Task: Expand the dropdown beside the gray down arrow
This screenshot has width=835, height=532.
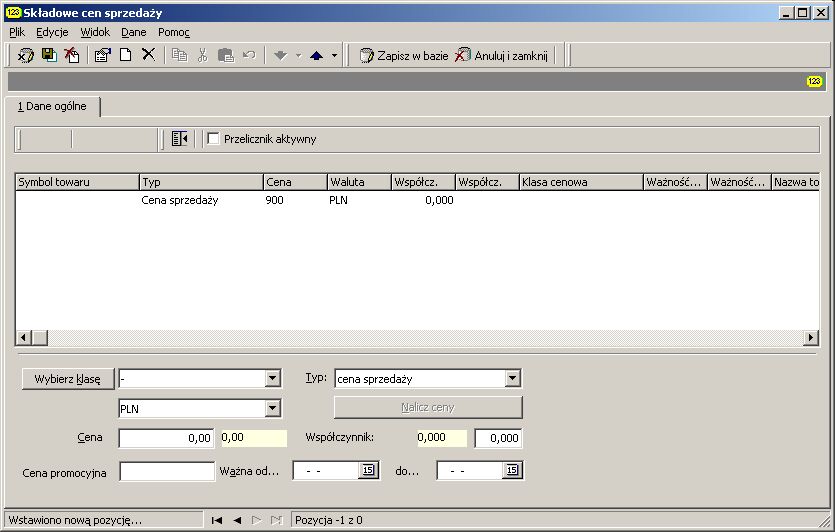Action: coord(298,55)
